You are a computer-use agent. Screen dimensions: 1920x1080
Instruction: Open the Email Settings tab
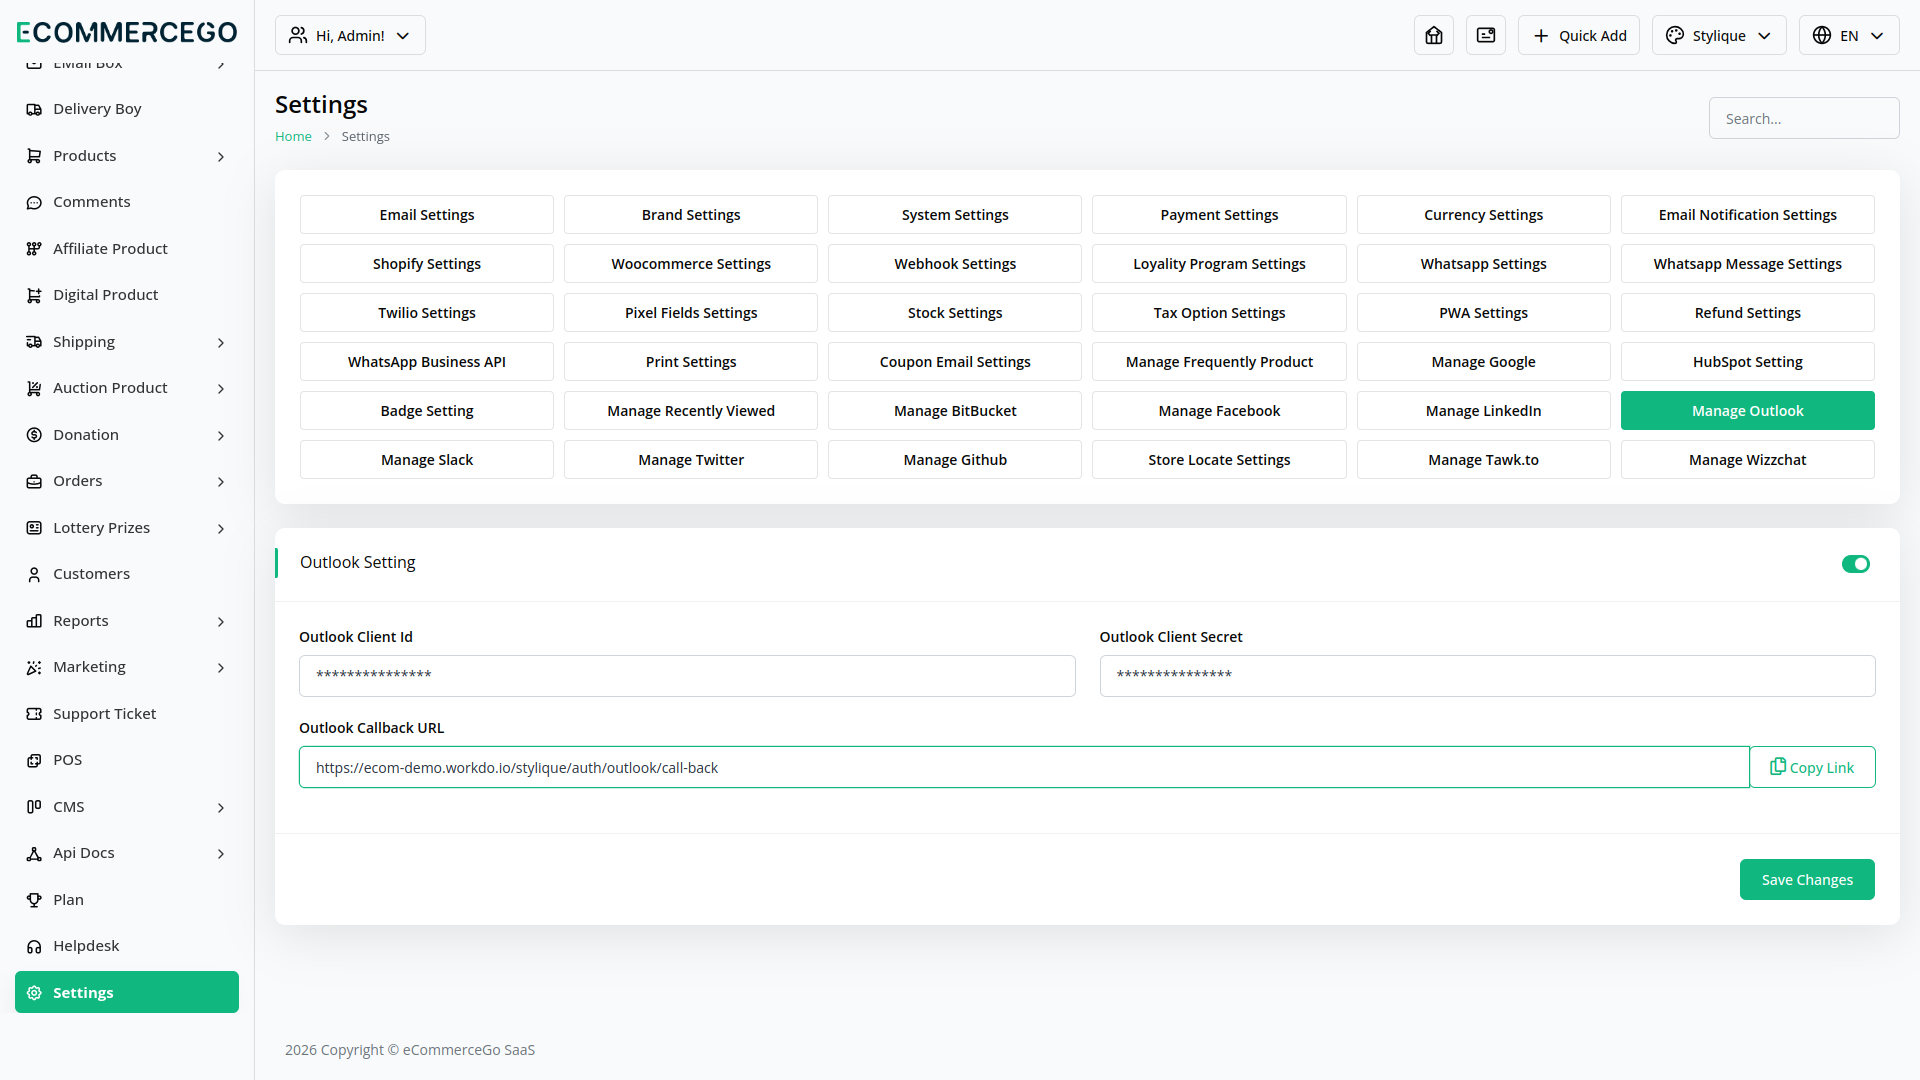point(427,215)
